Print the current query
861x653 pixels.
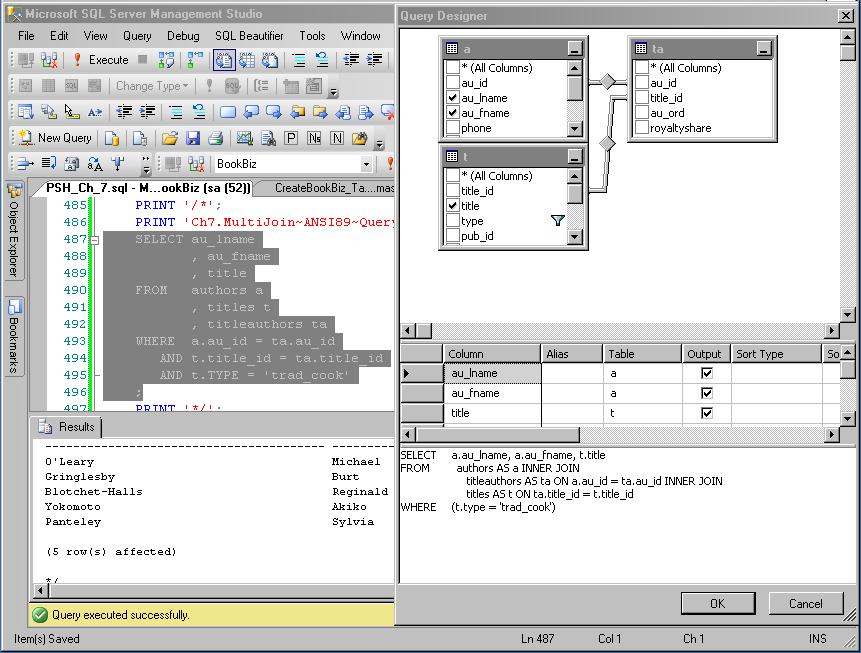point(216,137)
